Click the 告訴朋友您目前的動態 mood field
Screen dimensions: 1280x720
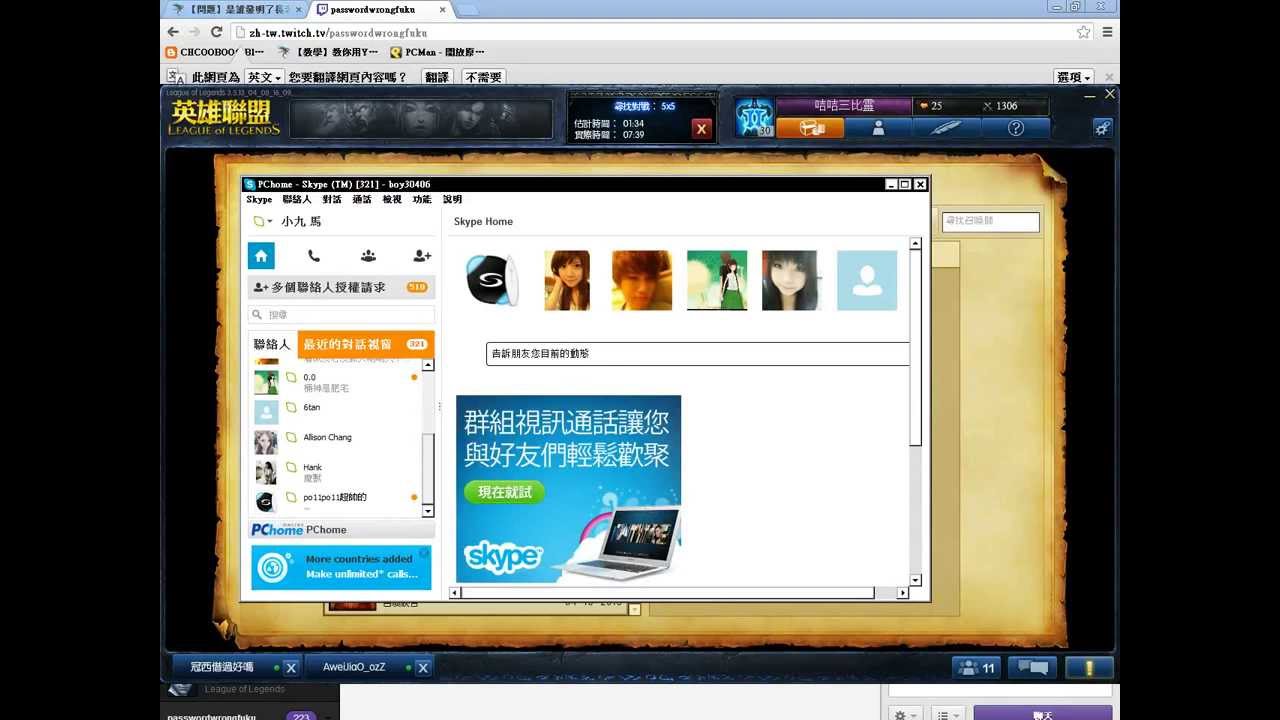(x=697, y=354)
